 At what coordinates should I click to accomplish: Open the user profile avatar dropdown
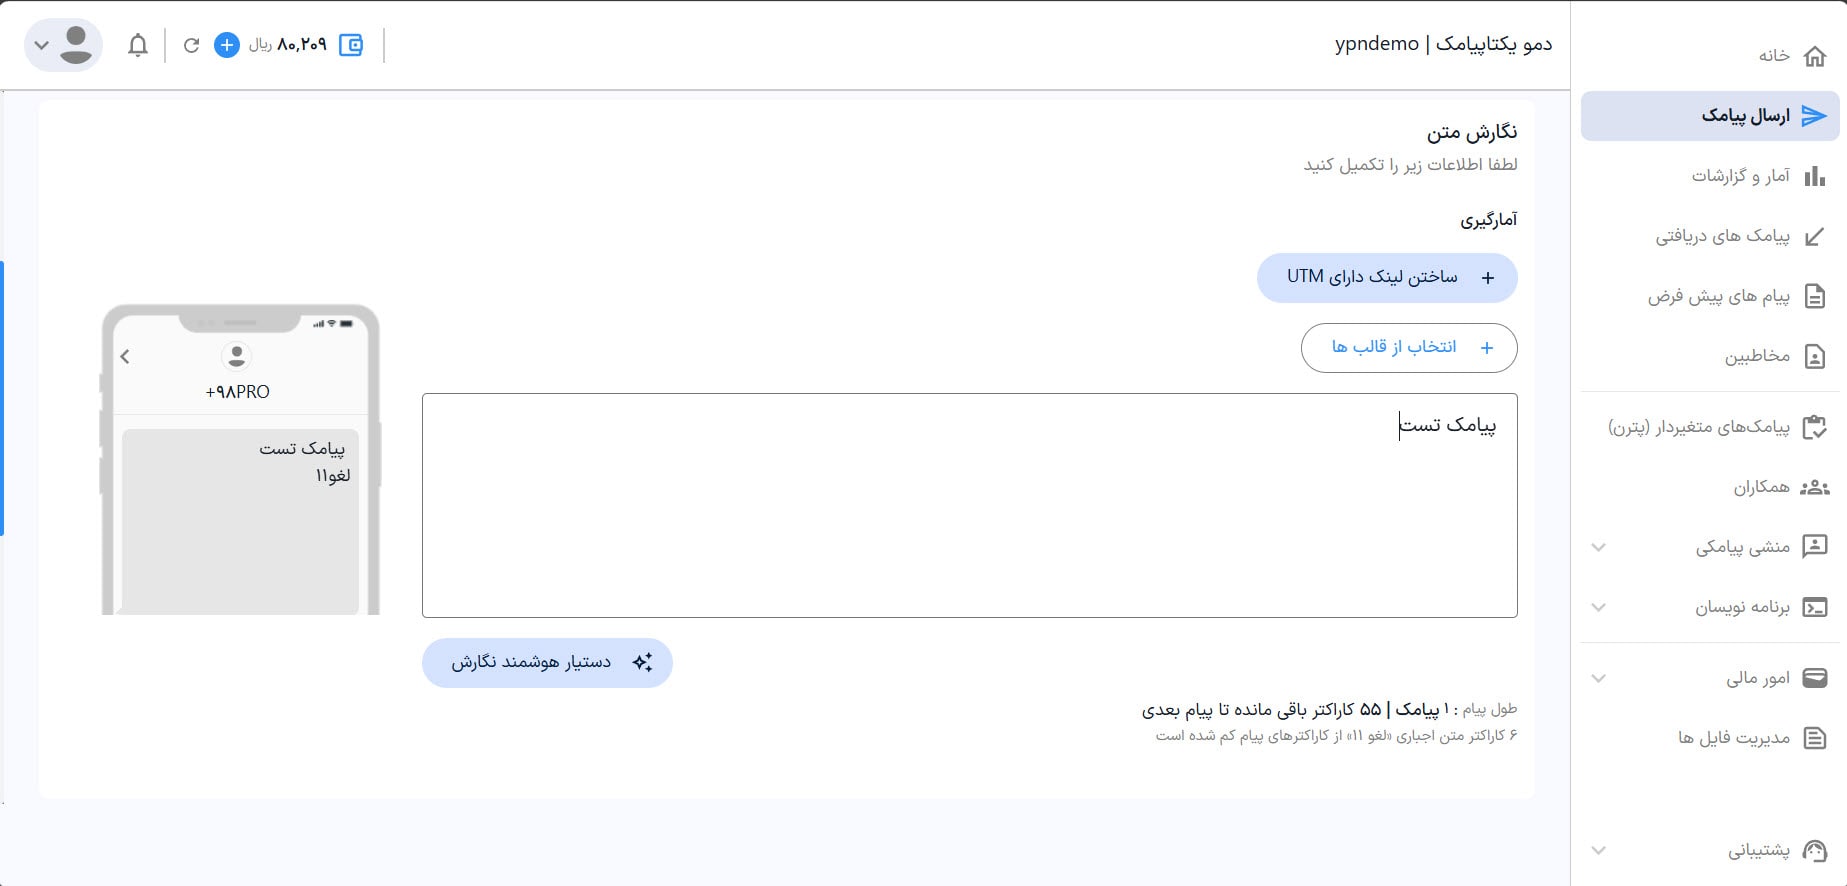(x=63, y=45)
